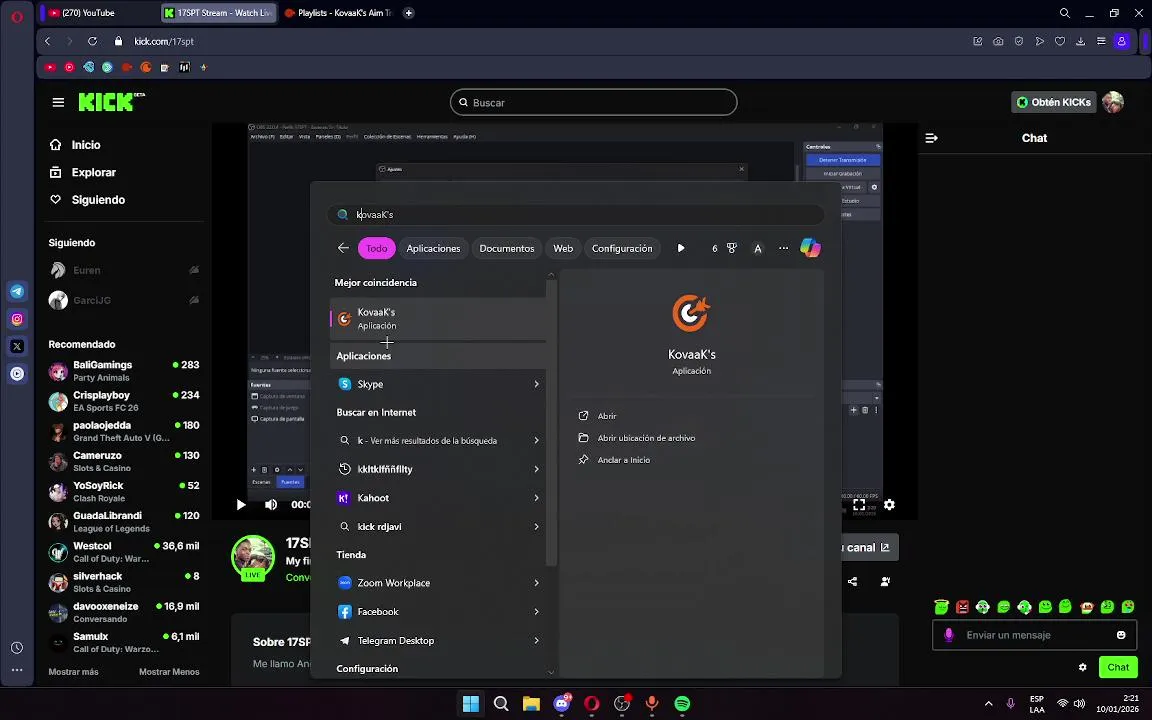Open followed channel Euren

pyautogui.click(x=123, y=270)
